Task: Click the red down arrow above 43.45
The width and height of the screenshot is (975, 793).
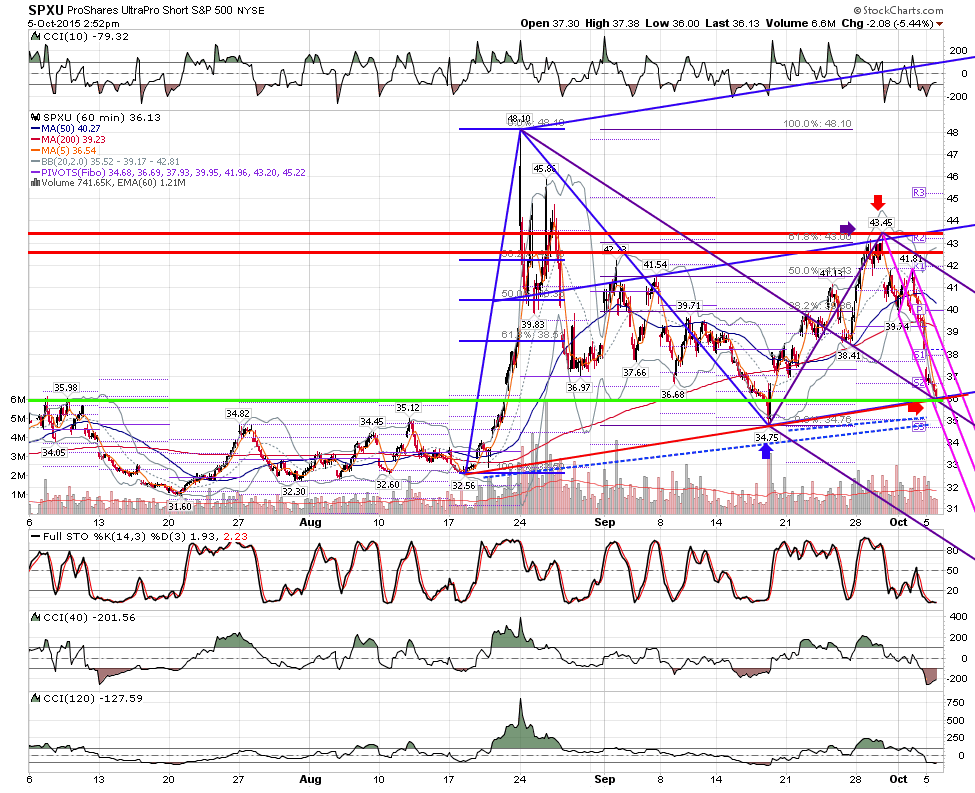Action: (877, 203)
